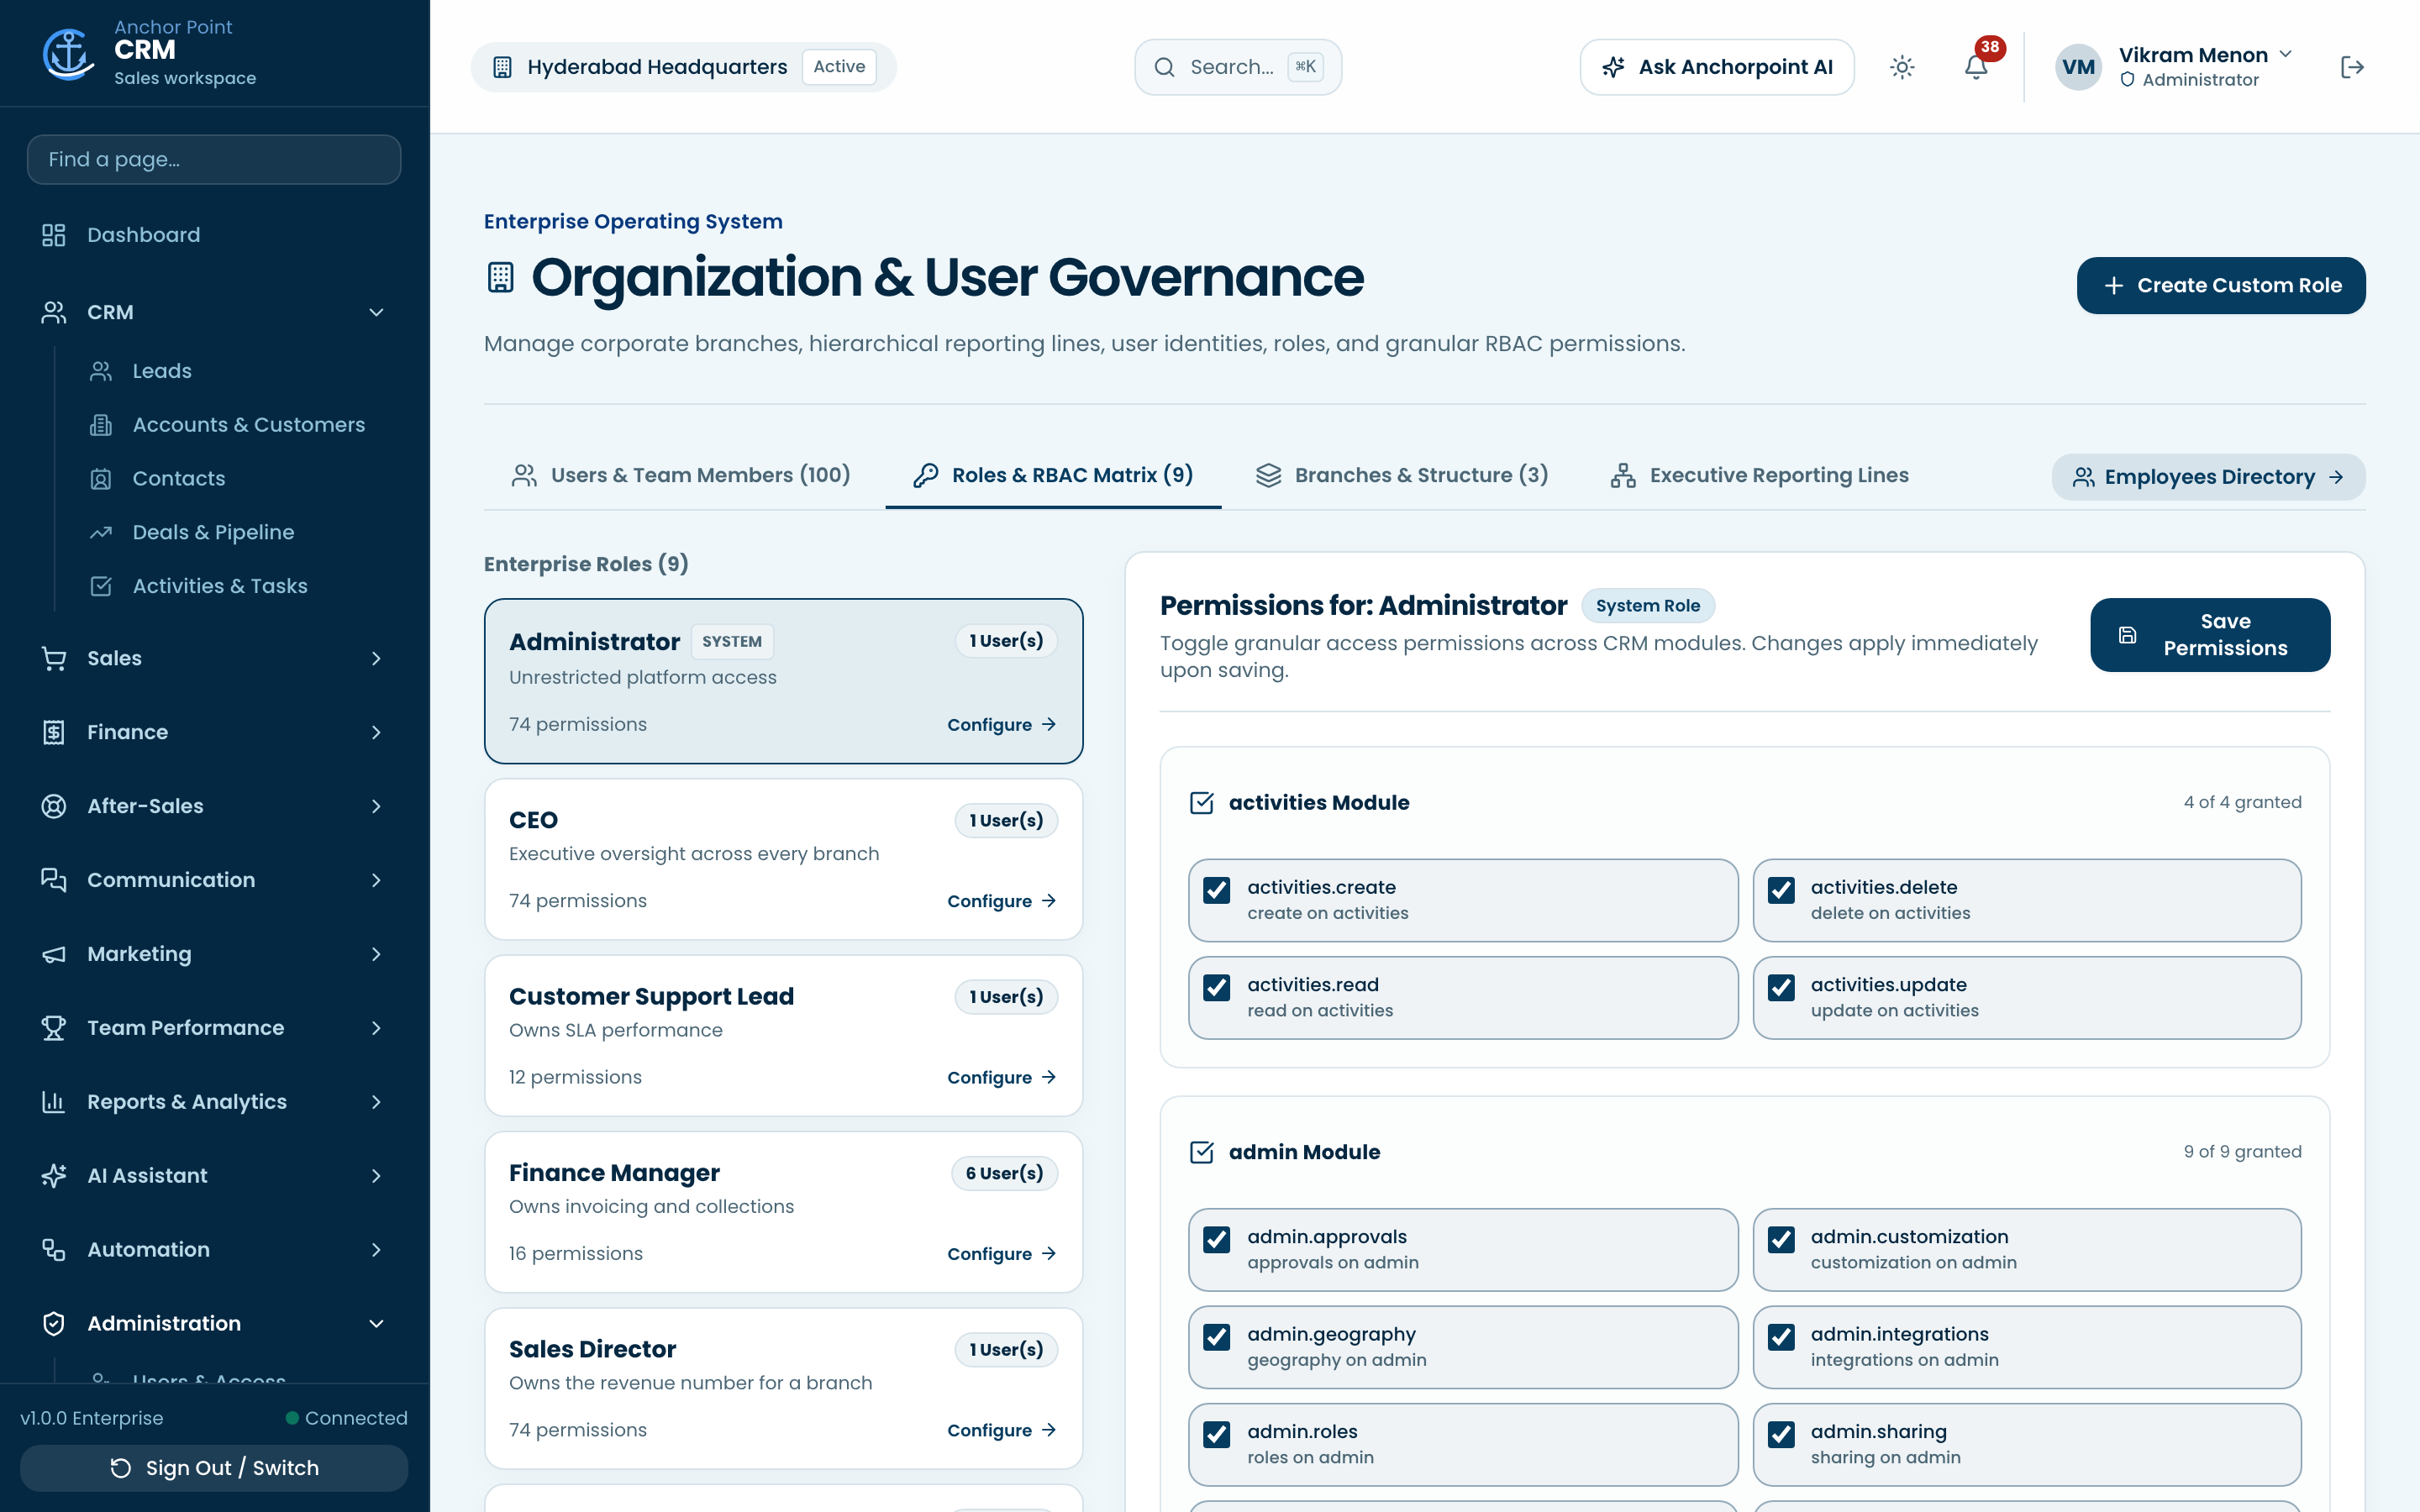Click the admin Module select-all icon
The width and height of the screenshot is (2420, 1512).
1201,1152
